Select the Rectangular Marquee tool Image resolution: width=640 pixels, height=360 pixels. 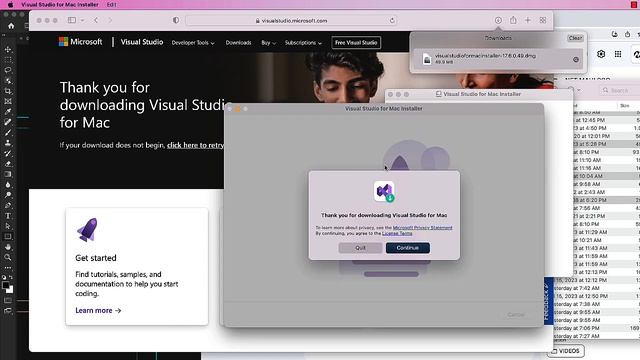(x=8, y=60)
